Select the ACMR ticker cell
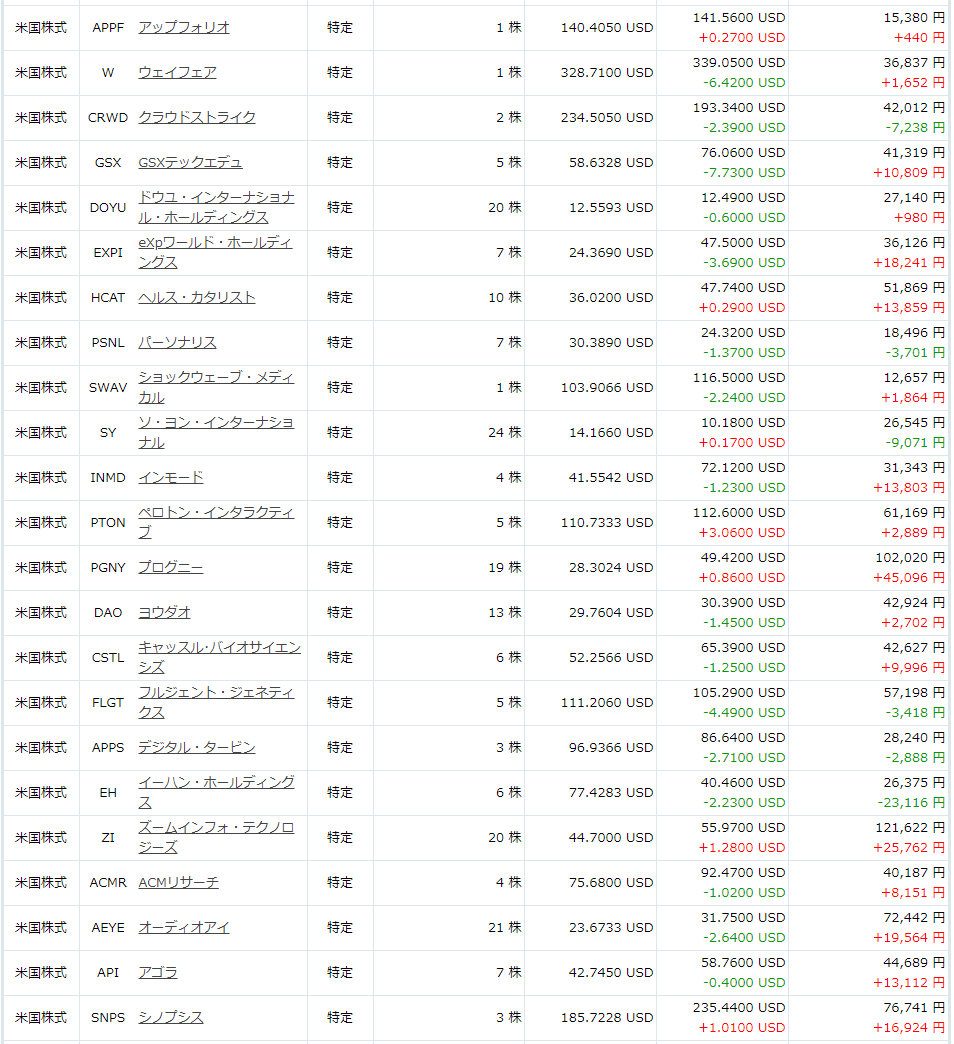 108,882
